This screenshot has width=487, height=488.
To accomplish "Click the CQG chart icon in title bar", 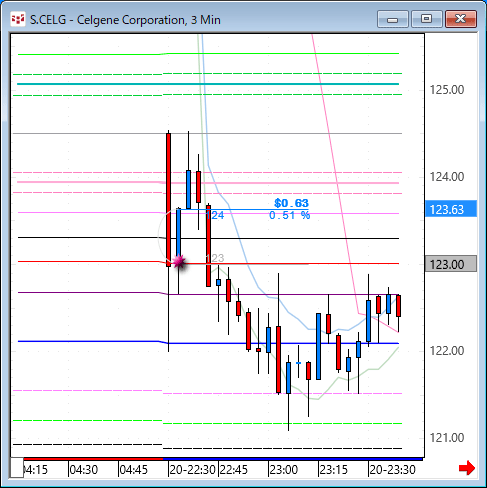I will 18,19.
